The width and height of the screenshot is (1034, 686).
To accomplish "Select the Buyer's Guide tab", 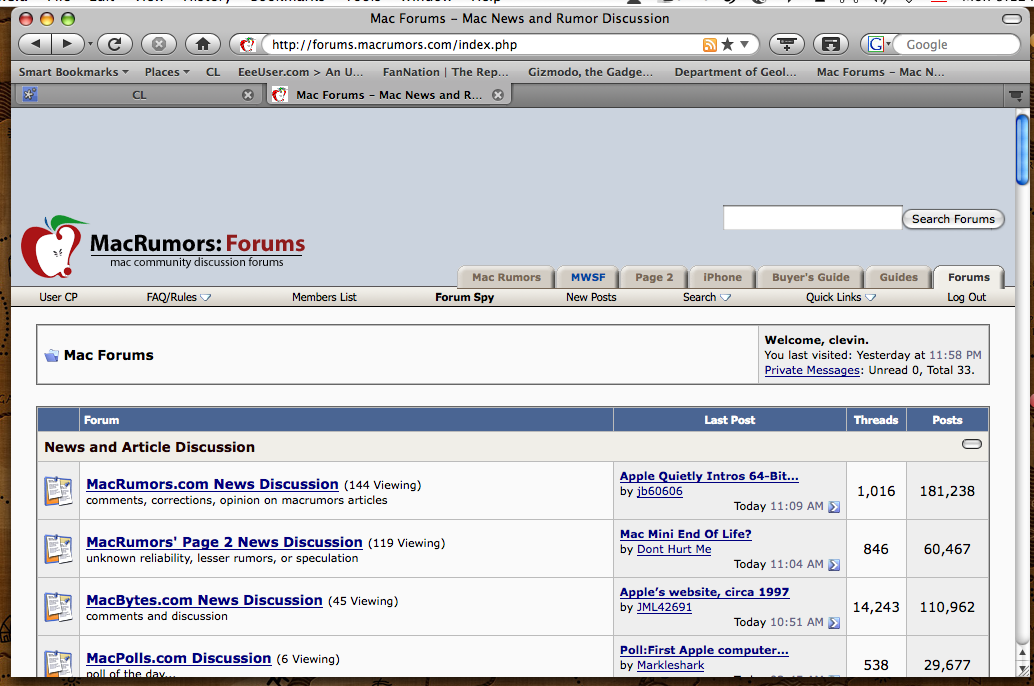I will click(x=810, y=277).
